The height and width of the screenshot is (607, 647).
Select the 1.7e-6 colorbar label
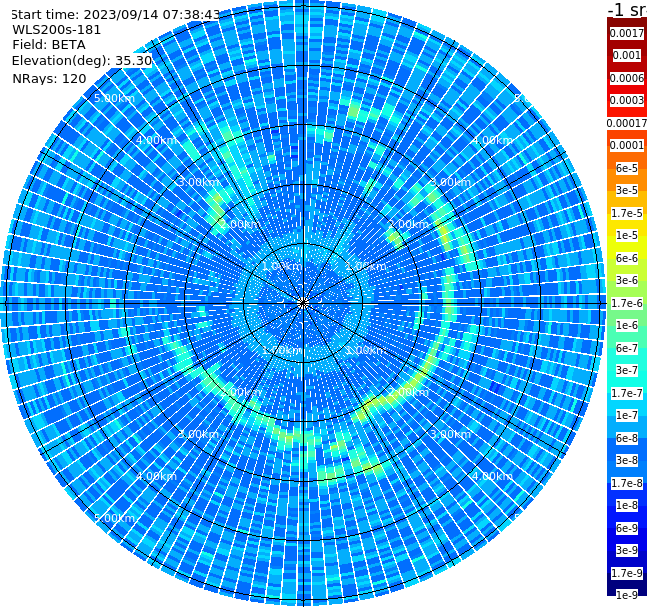(x=626, y=303)
